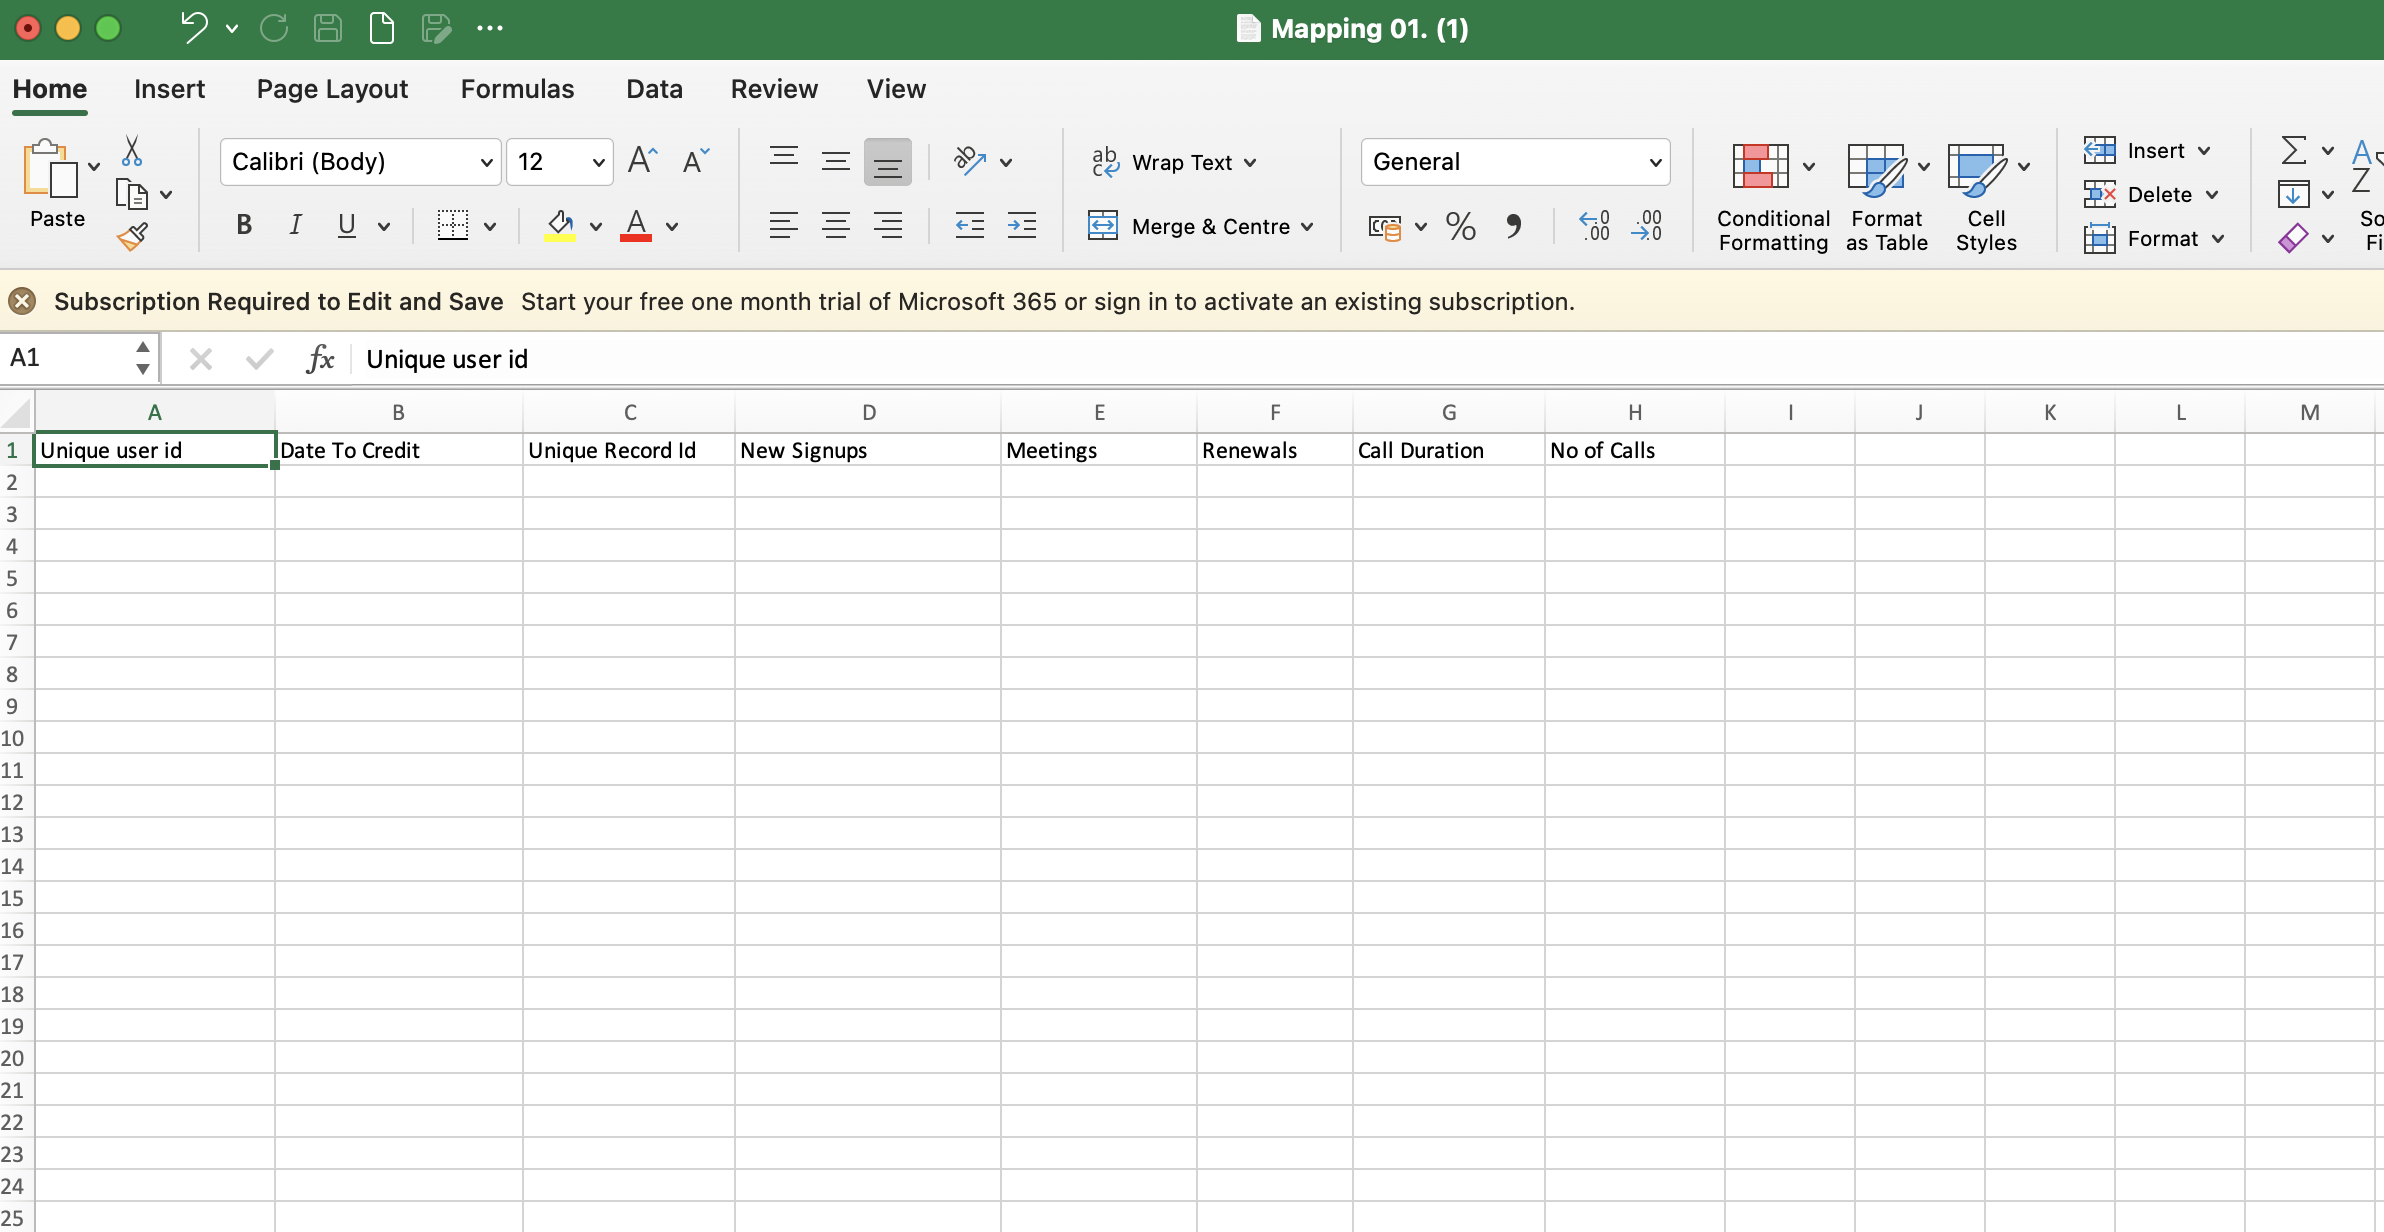Decrease decimal places
2384x1232 pixels.
(1646, 226)
